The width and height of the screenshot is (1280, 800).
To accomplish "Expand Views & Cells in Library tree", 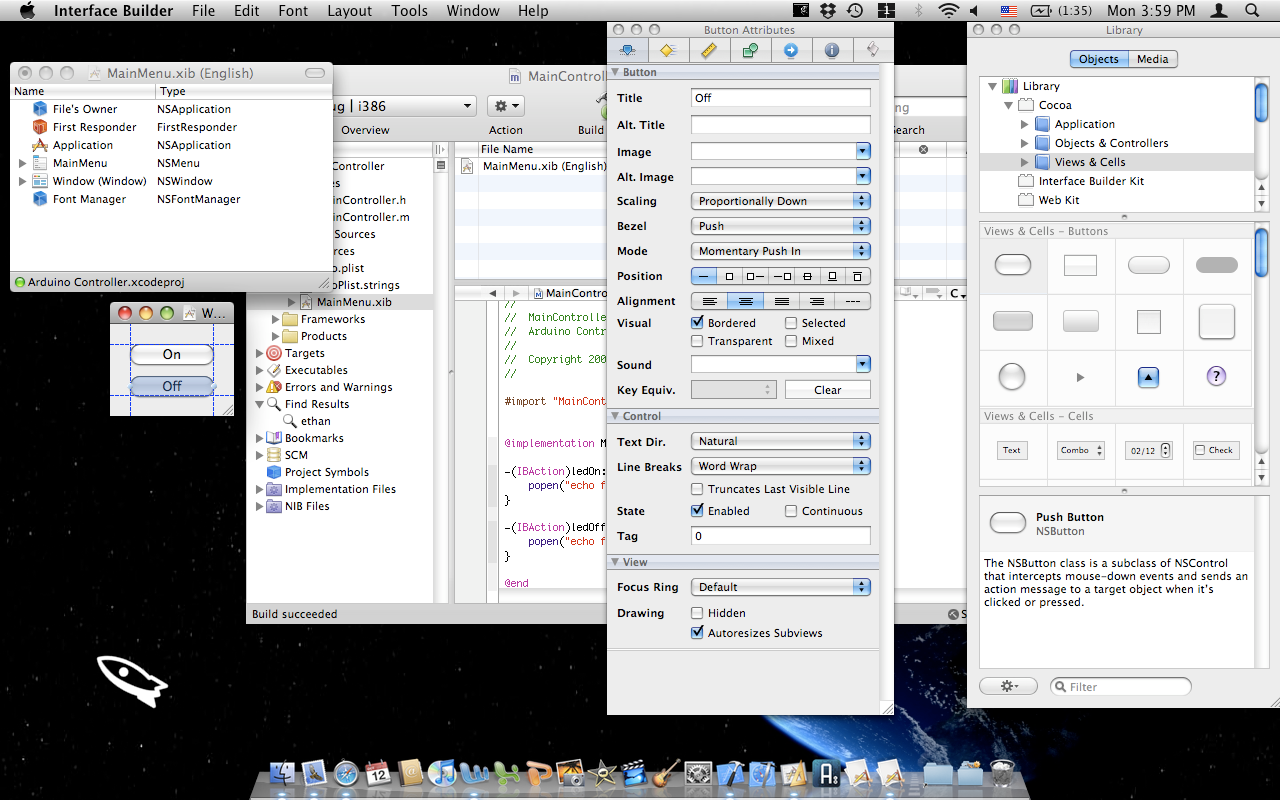I will click(1024, 162).
